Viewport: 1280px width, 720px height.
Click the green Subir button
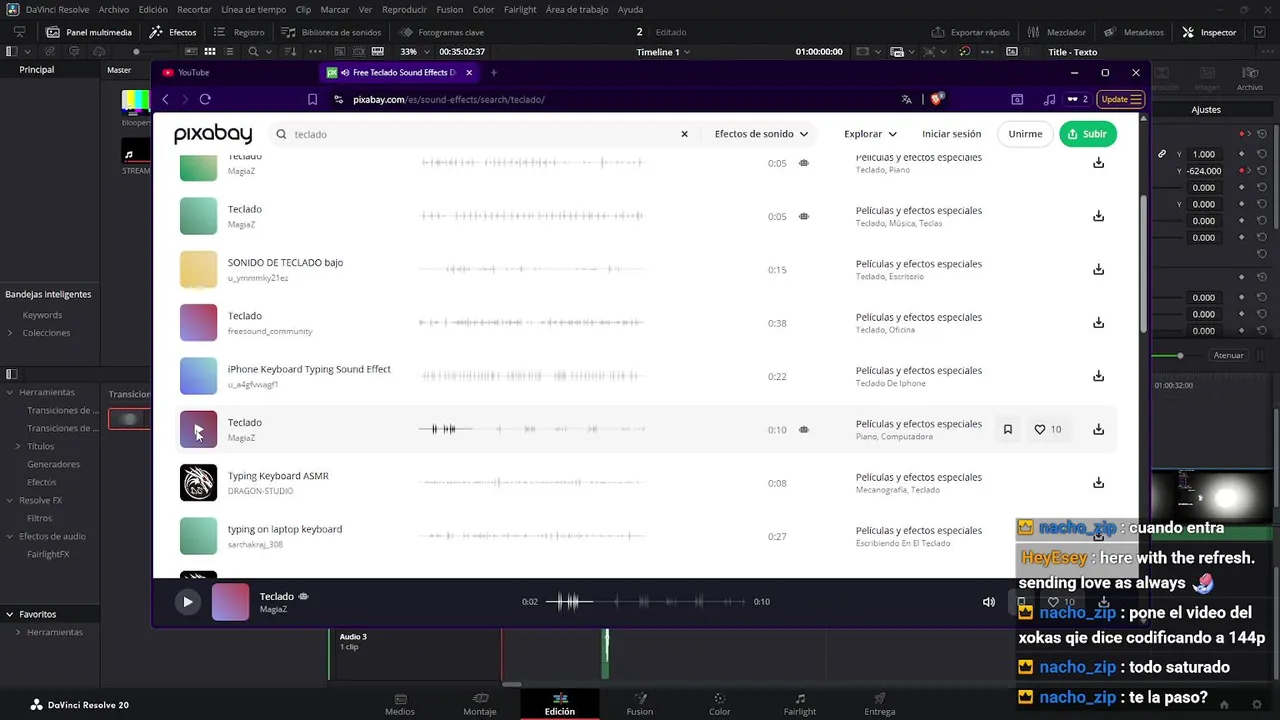(x=1087, y=134)
